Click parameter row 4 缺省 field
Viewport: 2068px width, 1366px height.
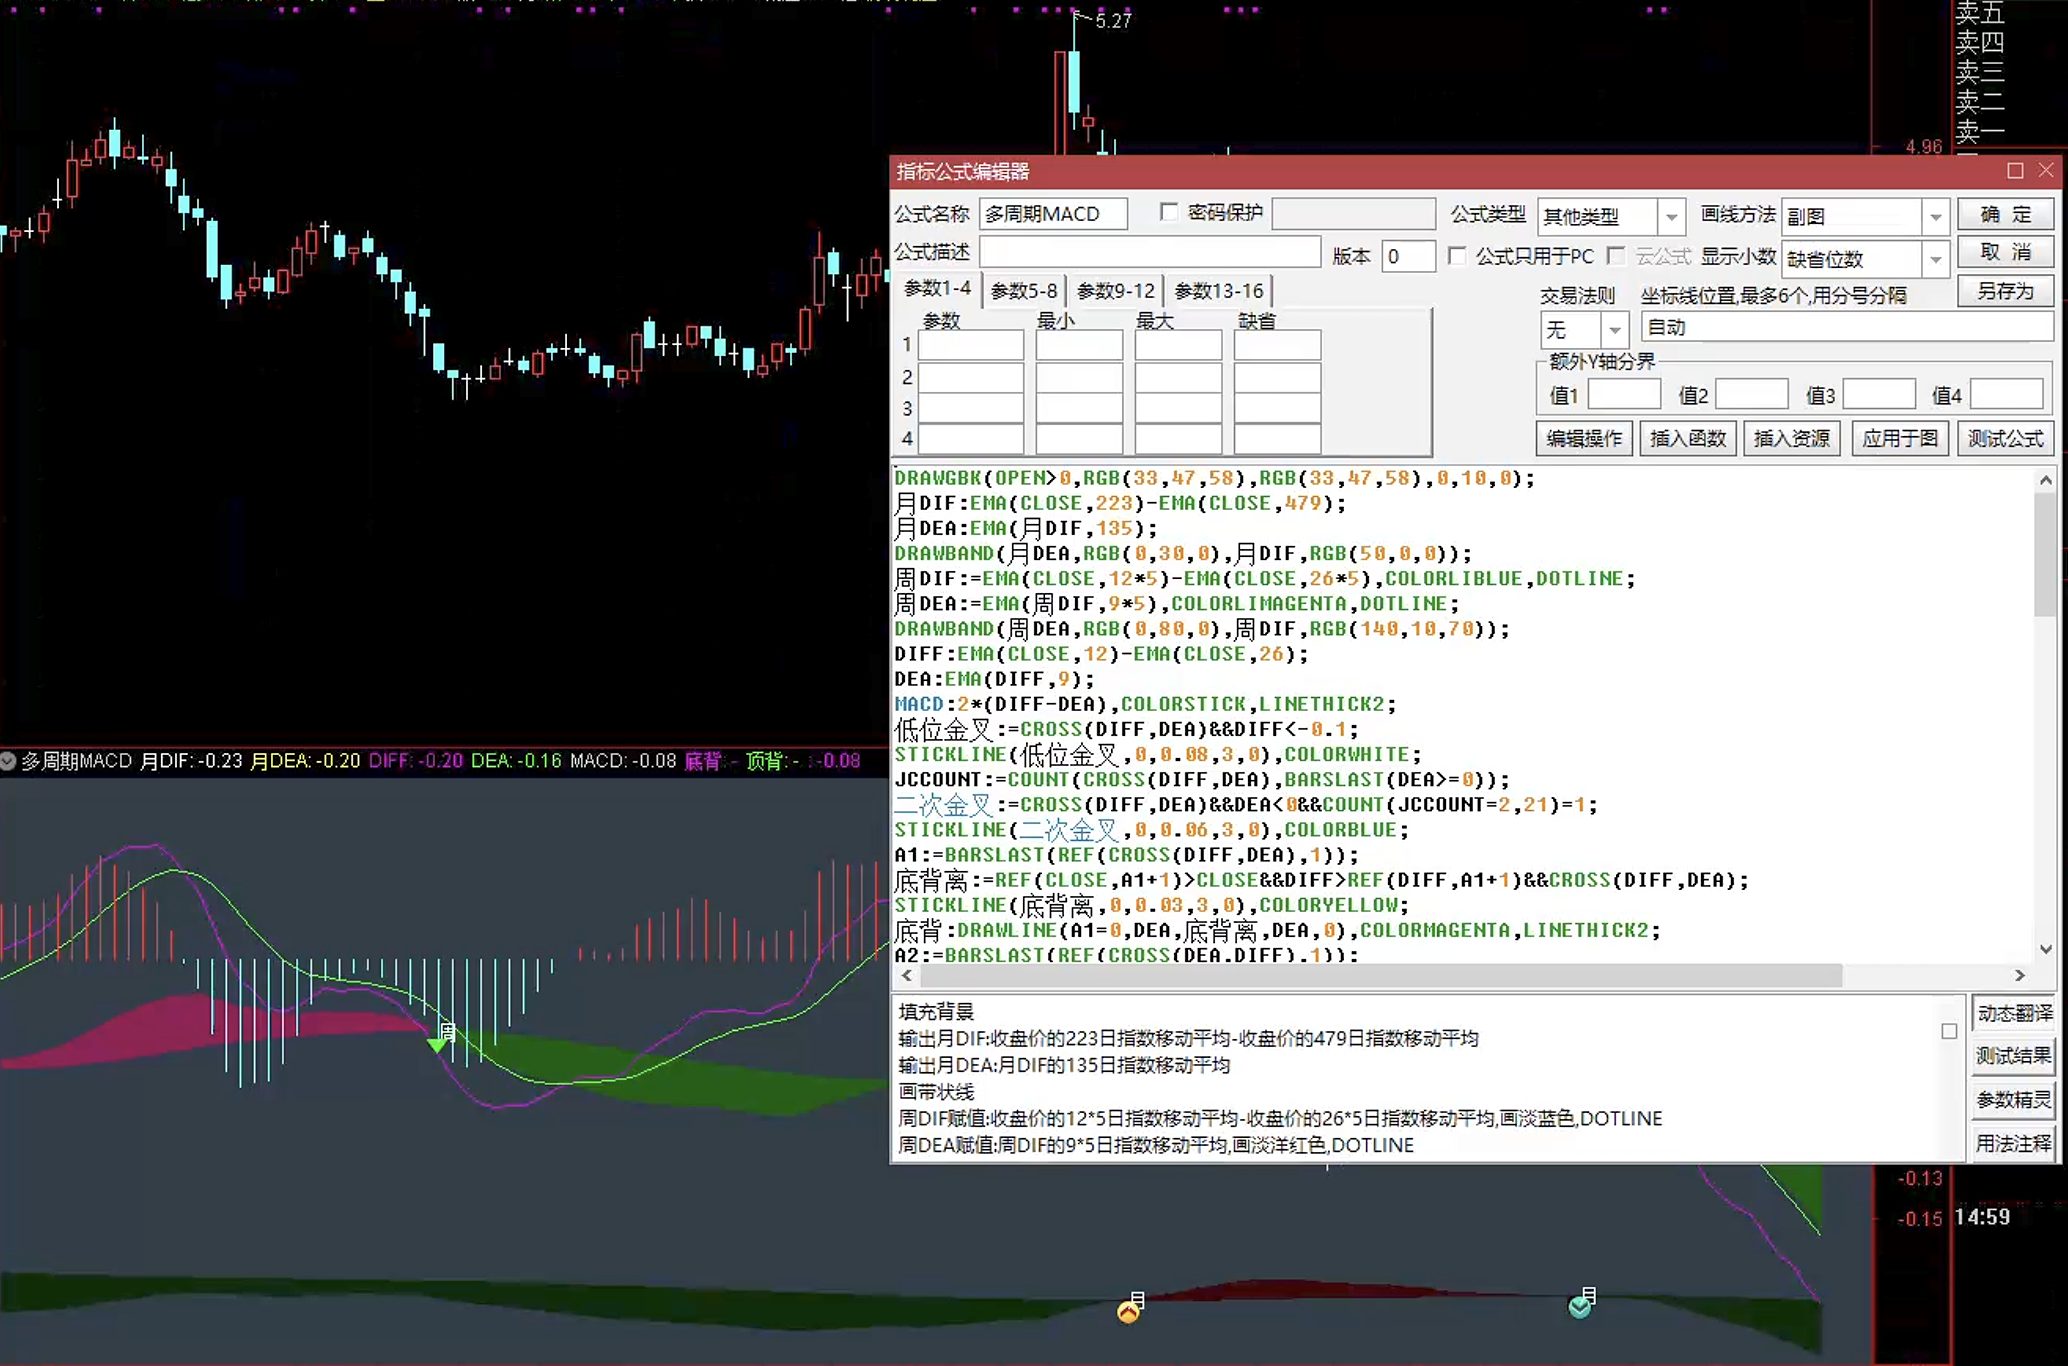pyautogui.click(x=1277, y=439)
